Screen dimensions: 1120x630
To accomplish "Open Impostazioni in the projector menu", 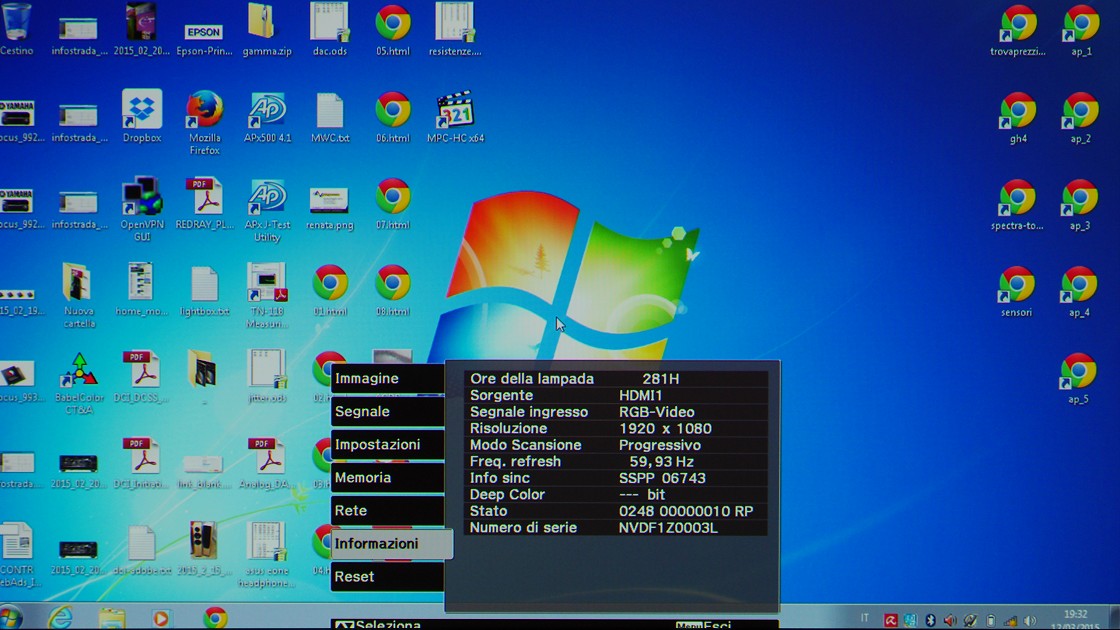I will coord(387,444).
